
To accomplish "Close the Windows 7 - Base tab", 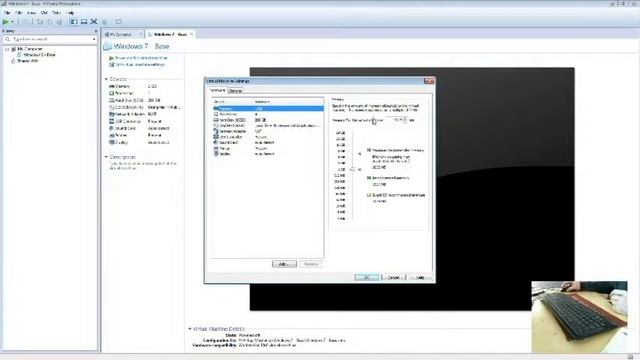I will pos(191,34).
